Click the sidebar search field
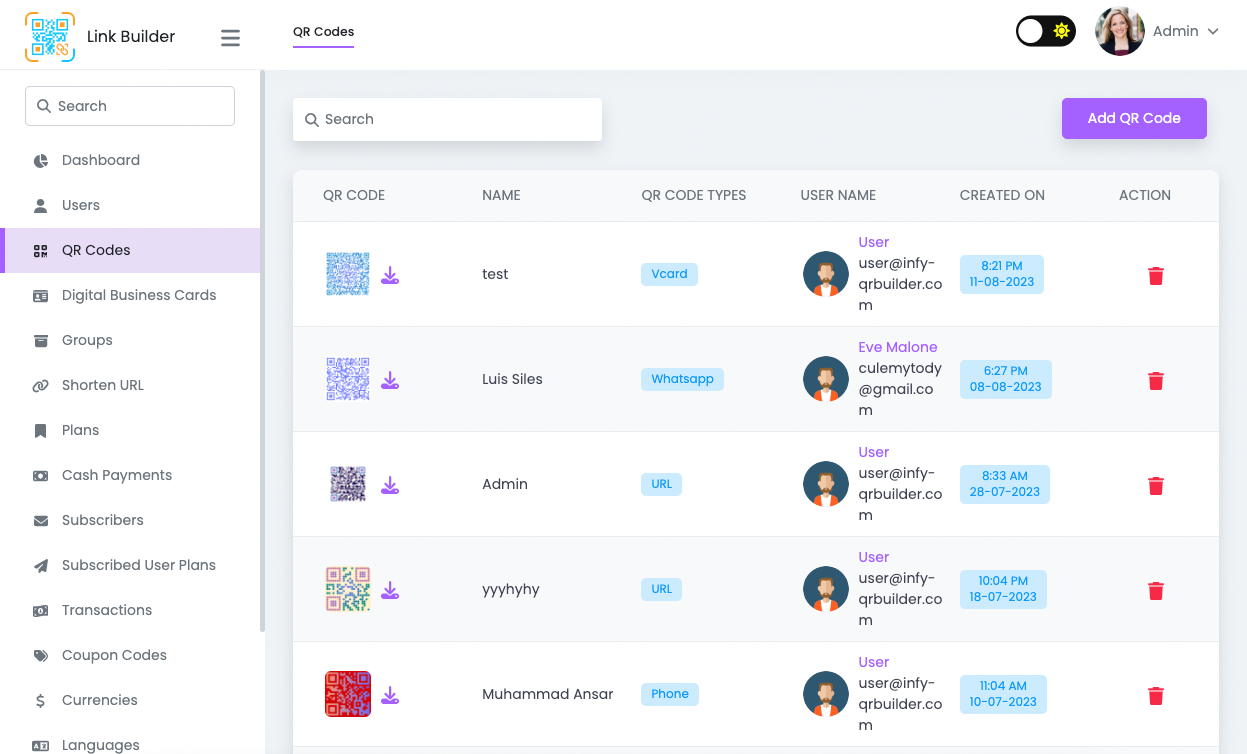The height and width of the screenshot is (754, 1247). pyautogui.click(x=130, y=106)
